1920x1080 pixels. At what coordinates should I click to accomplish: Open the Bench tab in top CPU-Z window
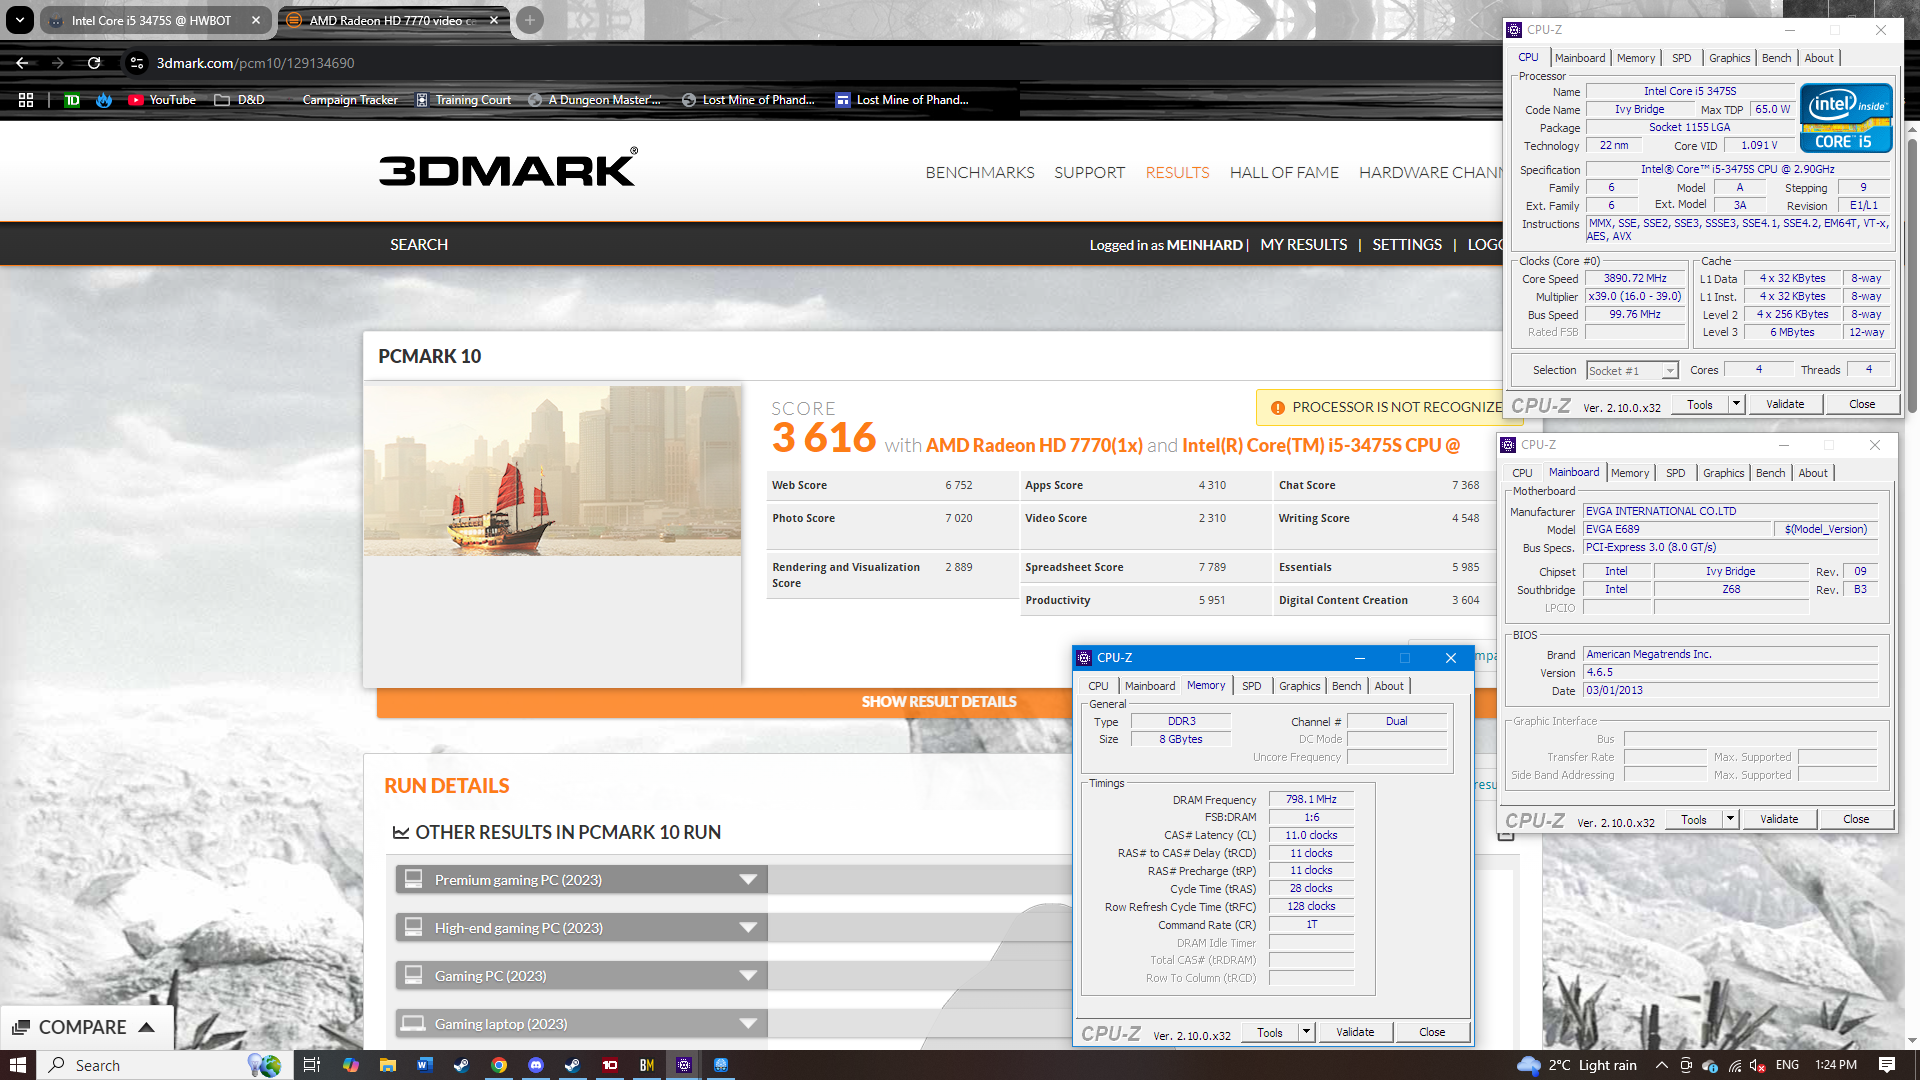click(1776, 58)
